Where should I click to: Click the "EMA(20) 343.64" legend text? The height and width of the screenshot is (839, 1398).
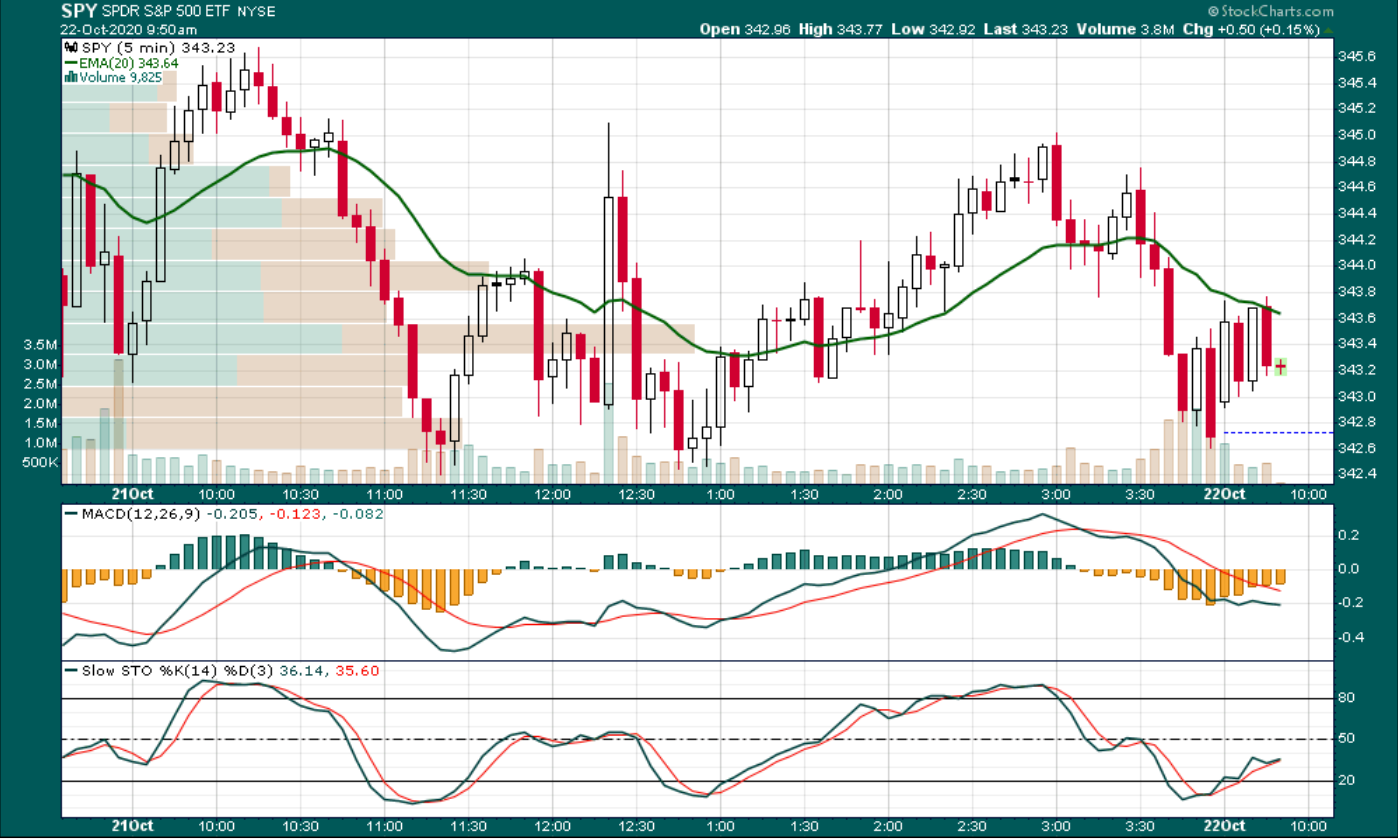point(128,63)
